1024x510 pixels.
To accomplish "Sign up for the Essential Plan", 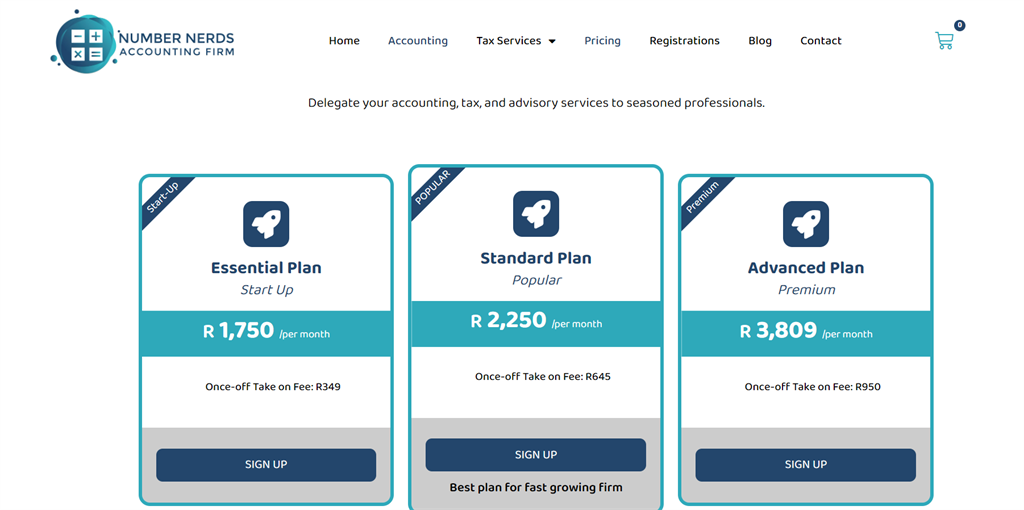I will point(266,465).
